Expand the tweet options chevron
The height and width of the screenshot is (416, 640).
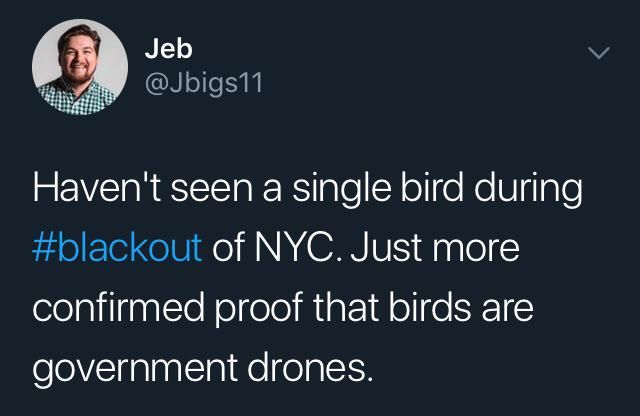click(599, 53)
